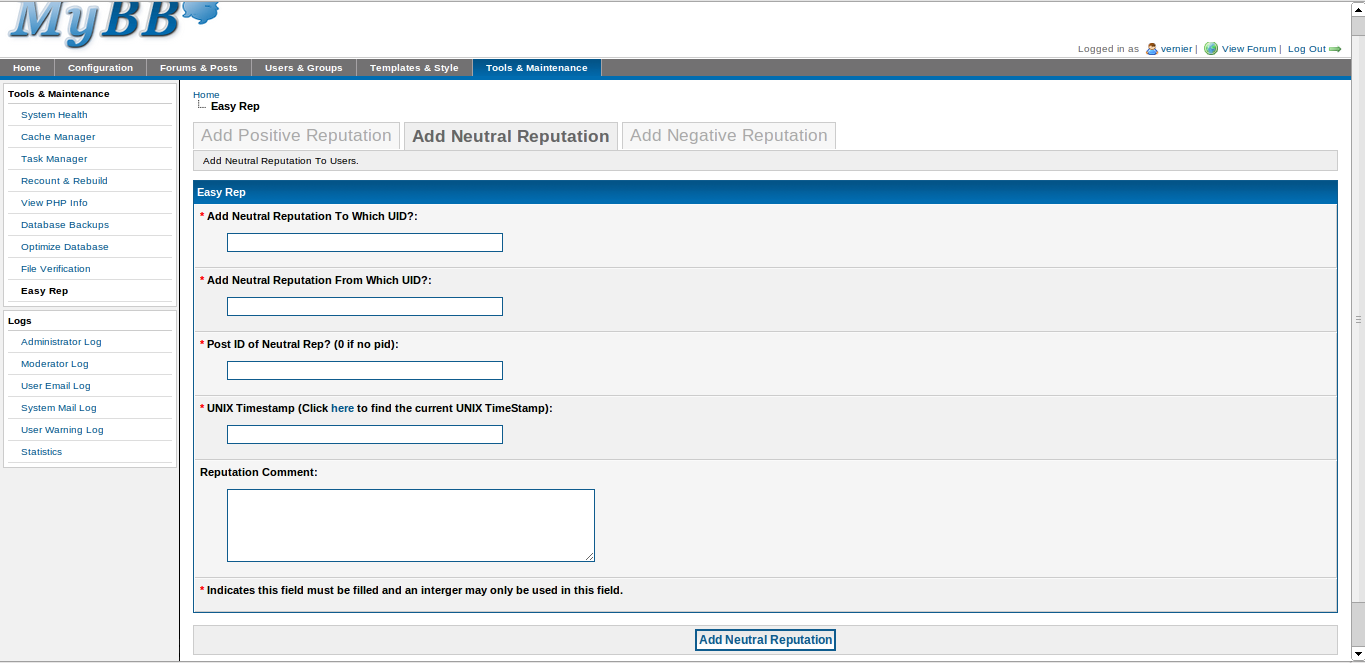View the Administrator Log
The image size is (1365, 663).
pyautogui.click(x=61, y=342)
